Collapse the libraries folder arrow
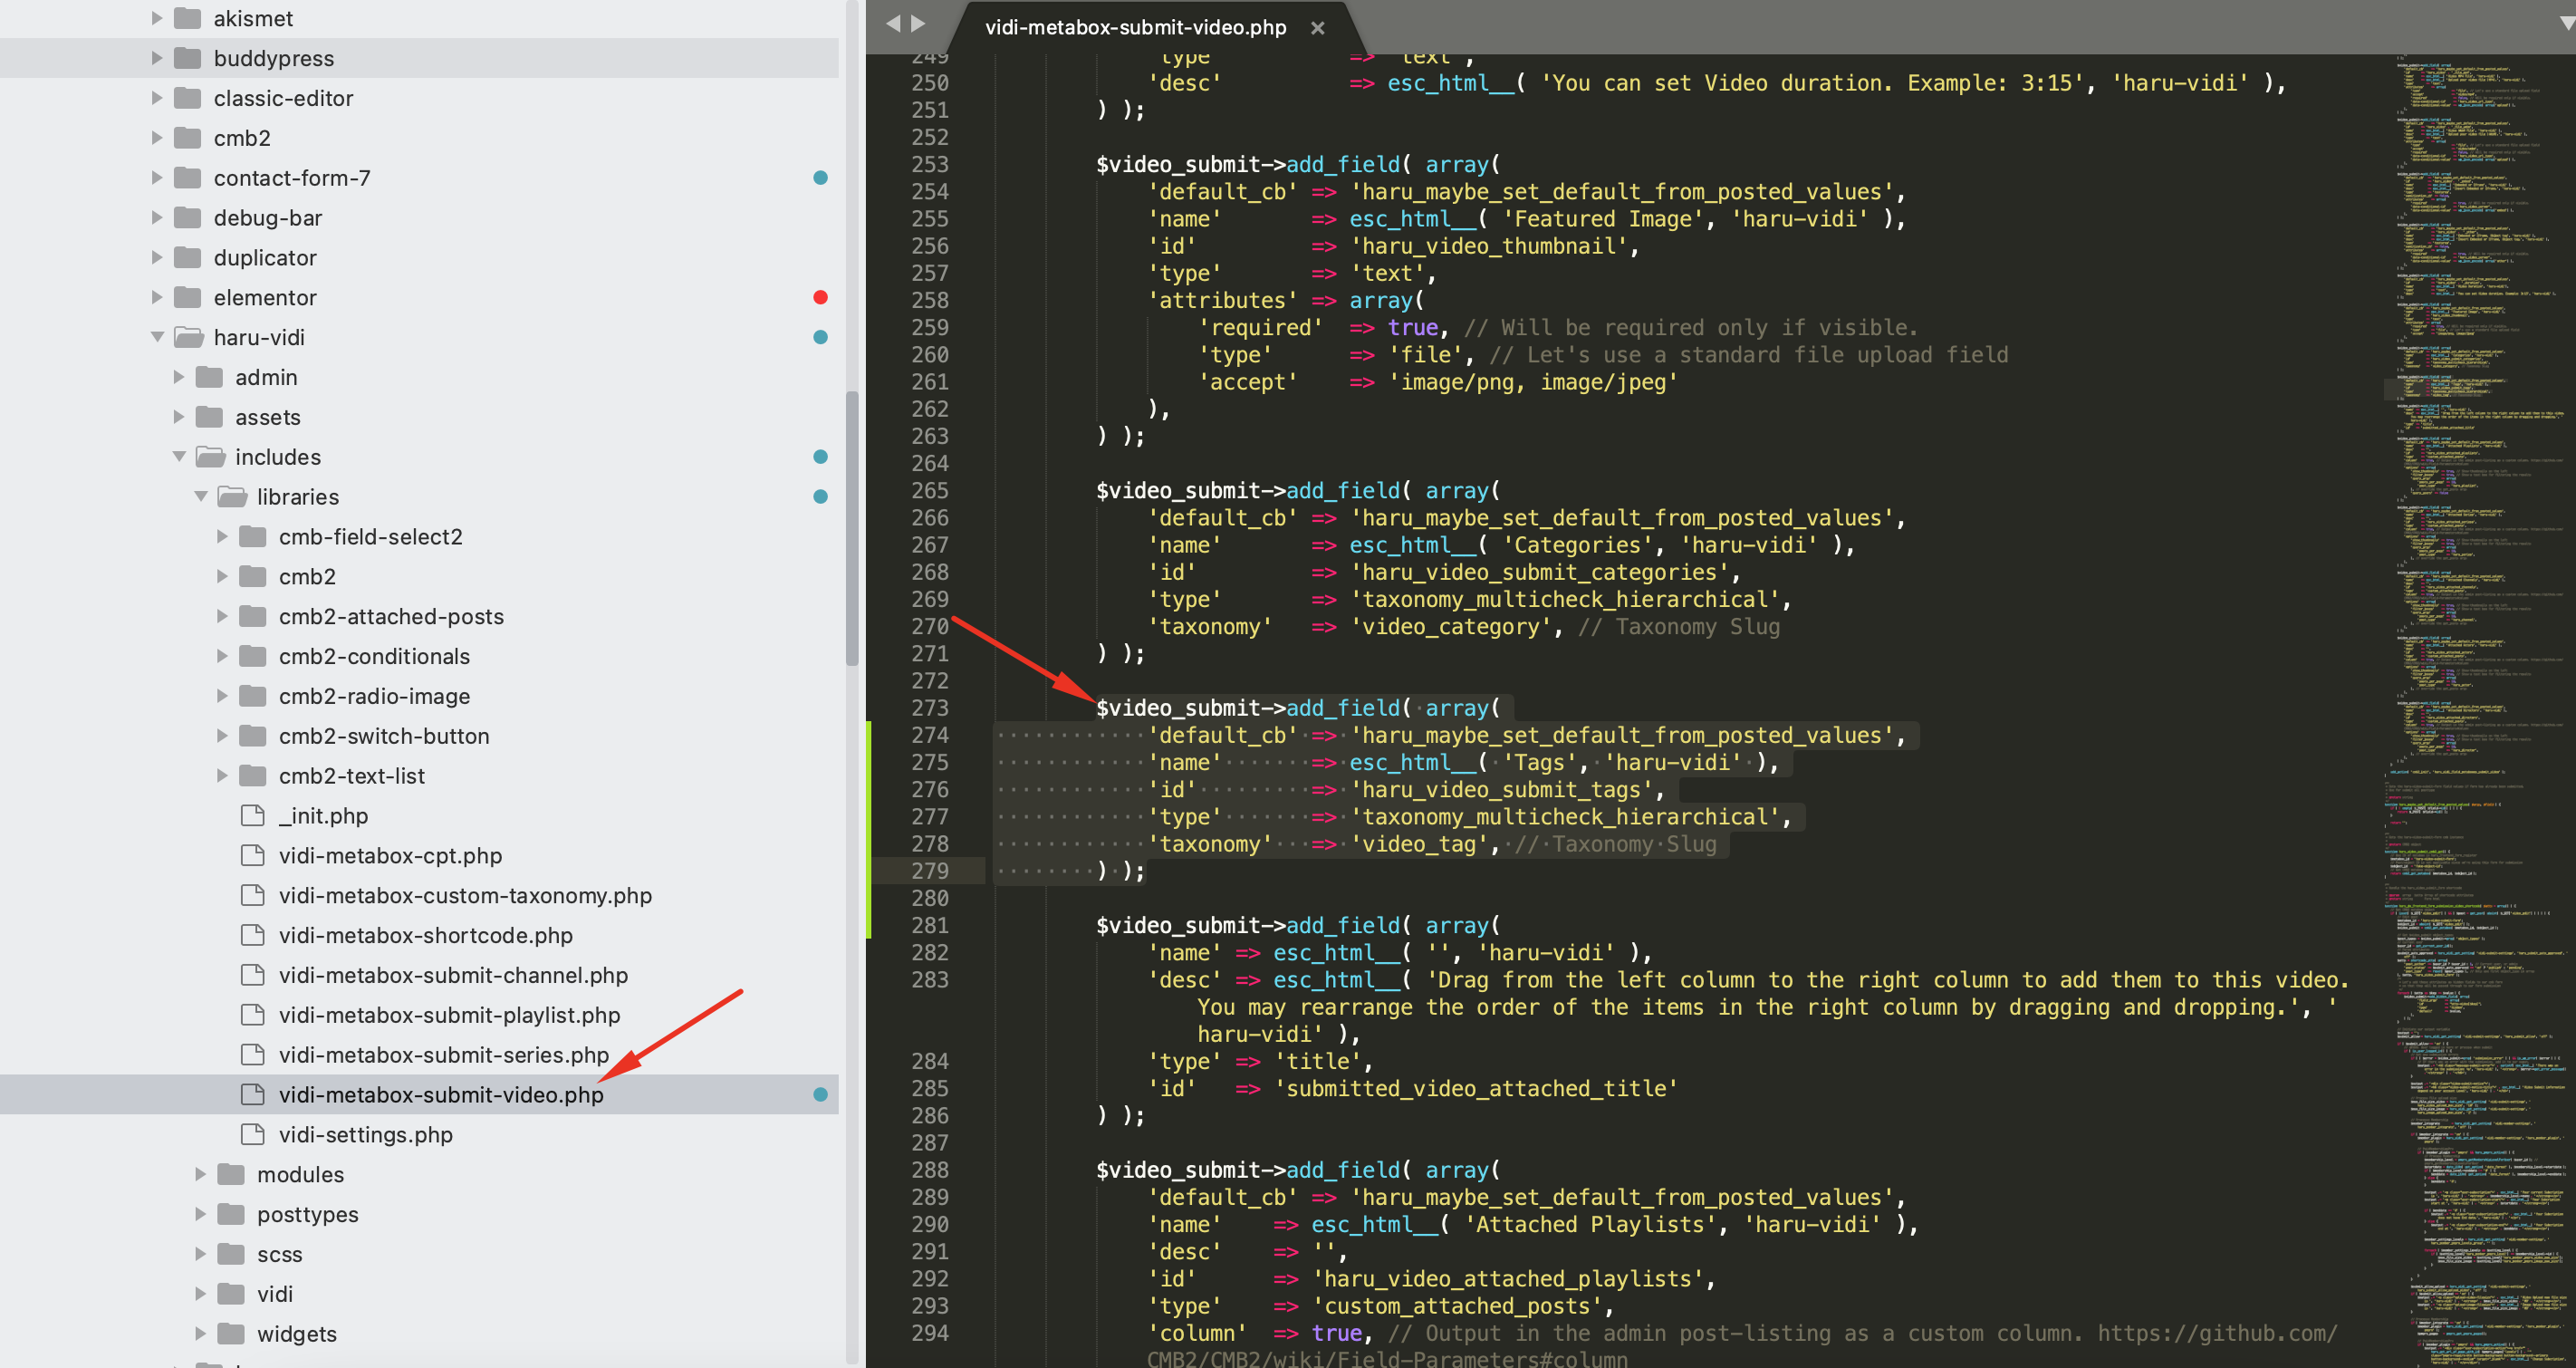2576x1368 pixels. [201, 497]
